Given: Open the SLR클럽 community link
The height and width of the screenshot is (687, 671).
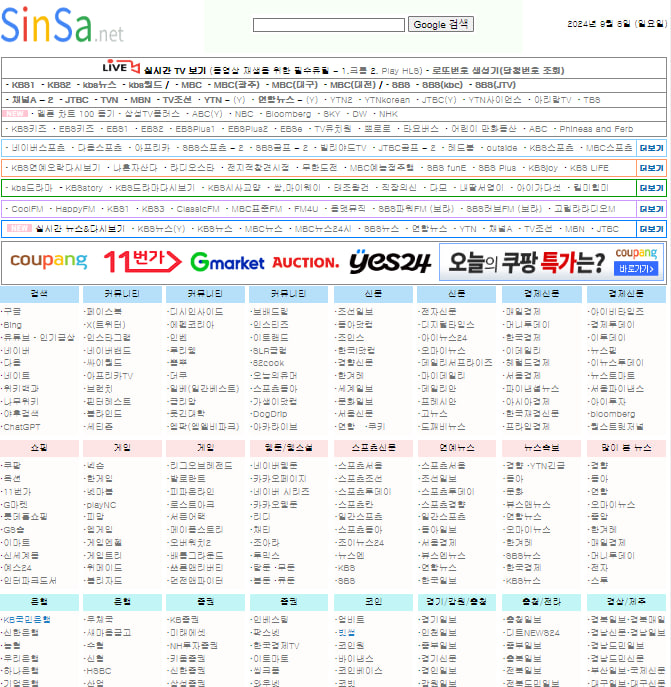Looking at the screenshot, I should coord(269,351).
